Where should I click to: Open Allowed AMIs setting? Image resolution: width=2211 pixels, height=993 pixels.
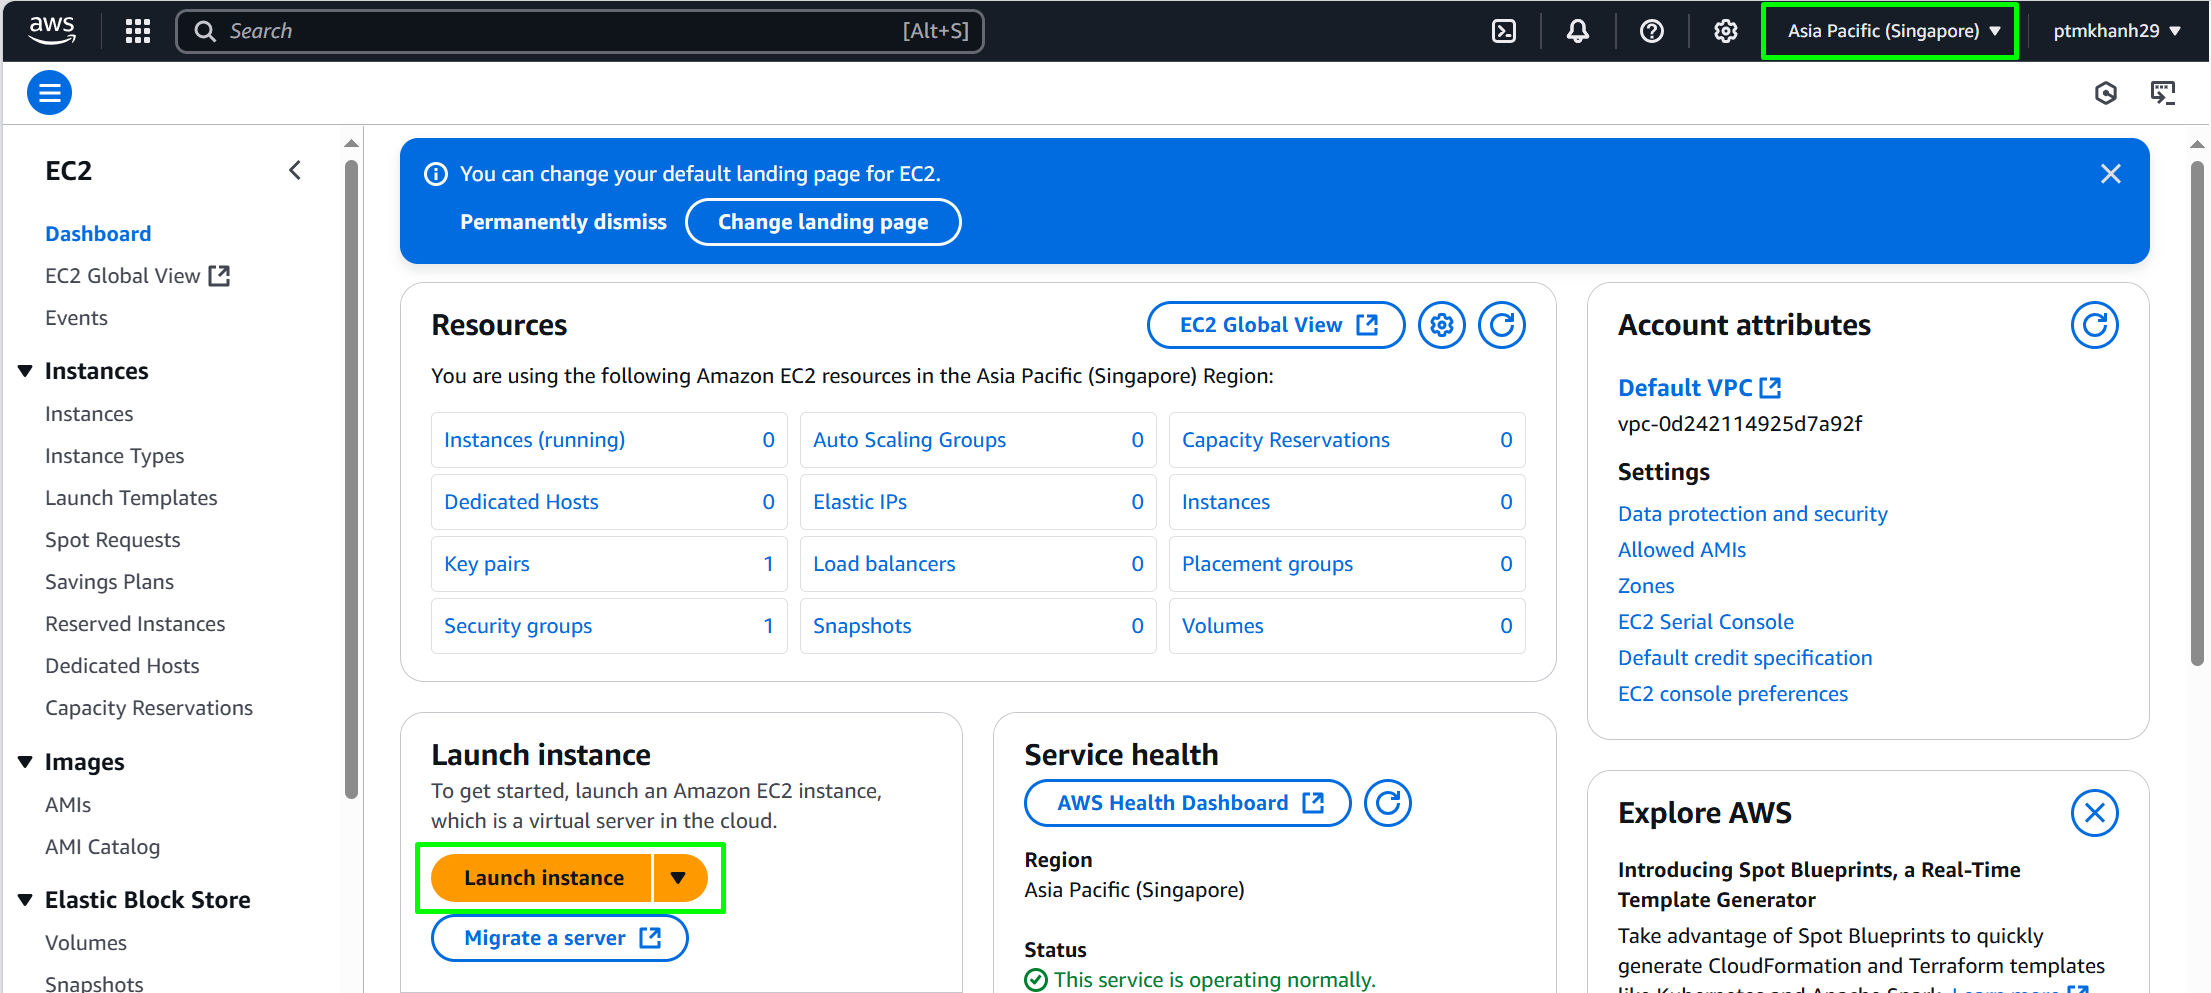pos(1682,550)
